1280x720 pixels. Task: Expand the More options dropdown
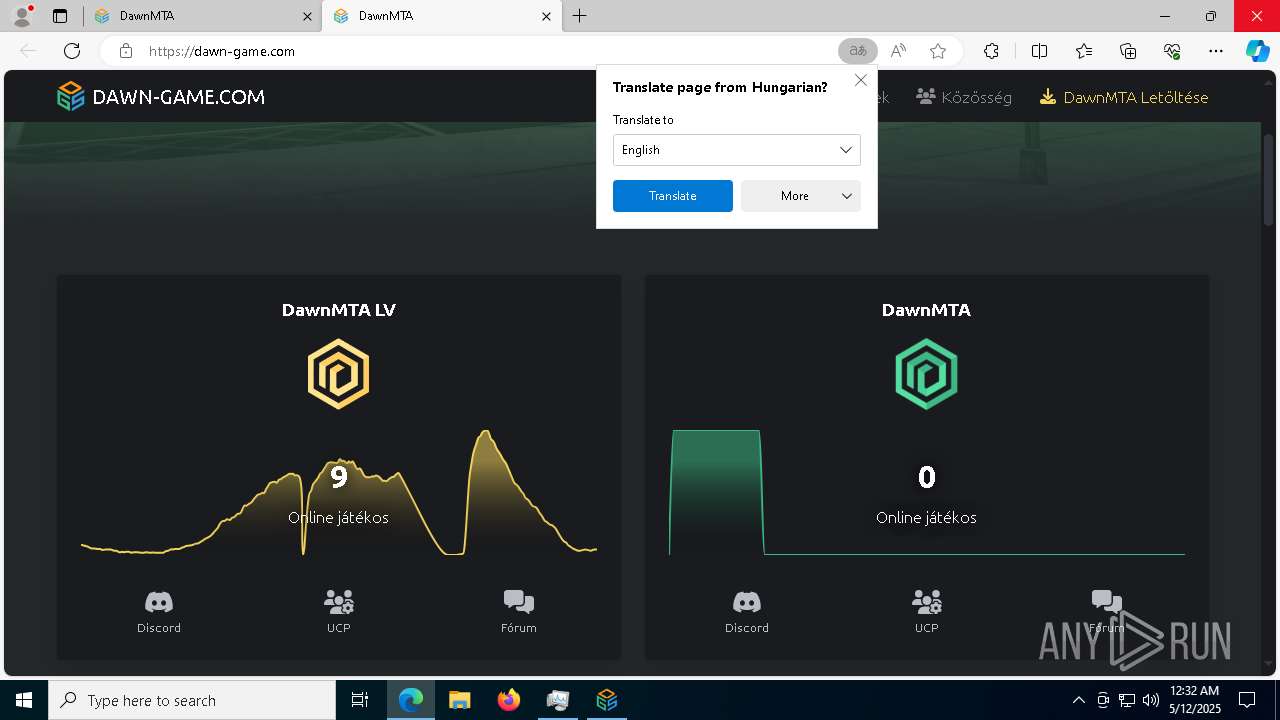coord(801,196)
